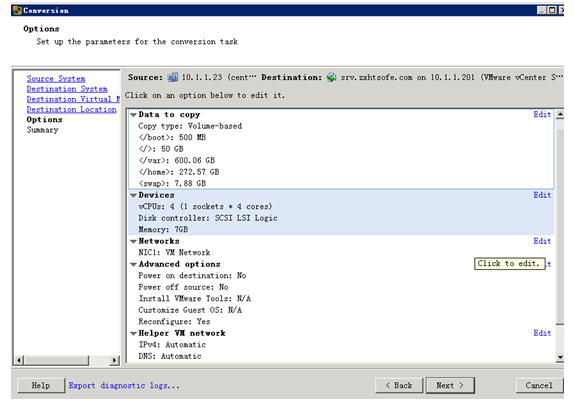This screenshot has height=407, width=575.
Task: Click the source machine computer icon
Action: [173, 77]
